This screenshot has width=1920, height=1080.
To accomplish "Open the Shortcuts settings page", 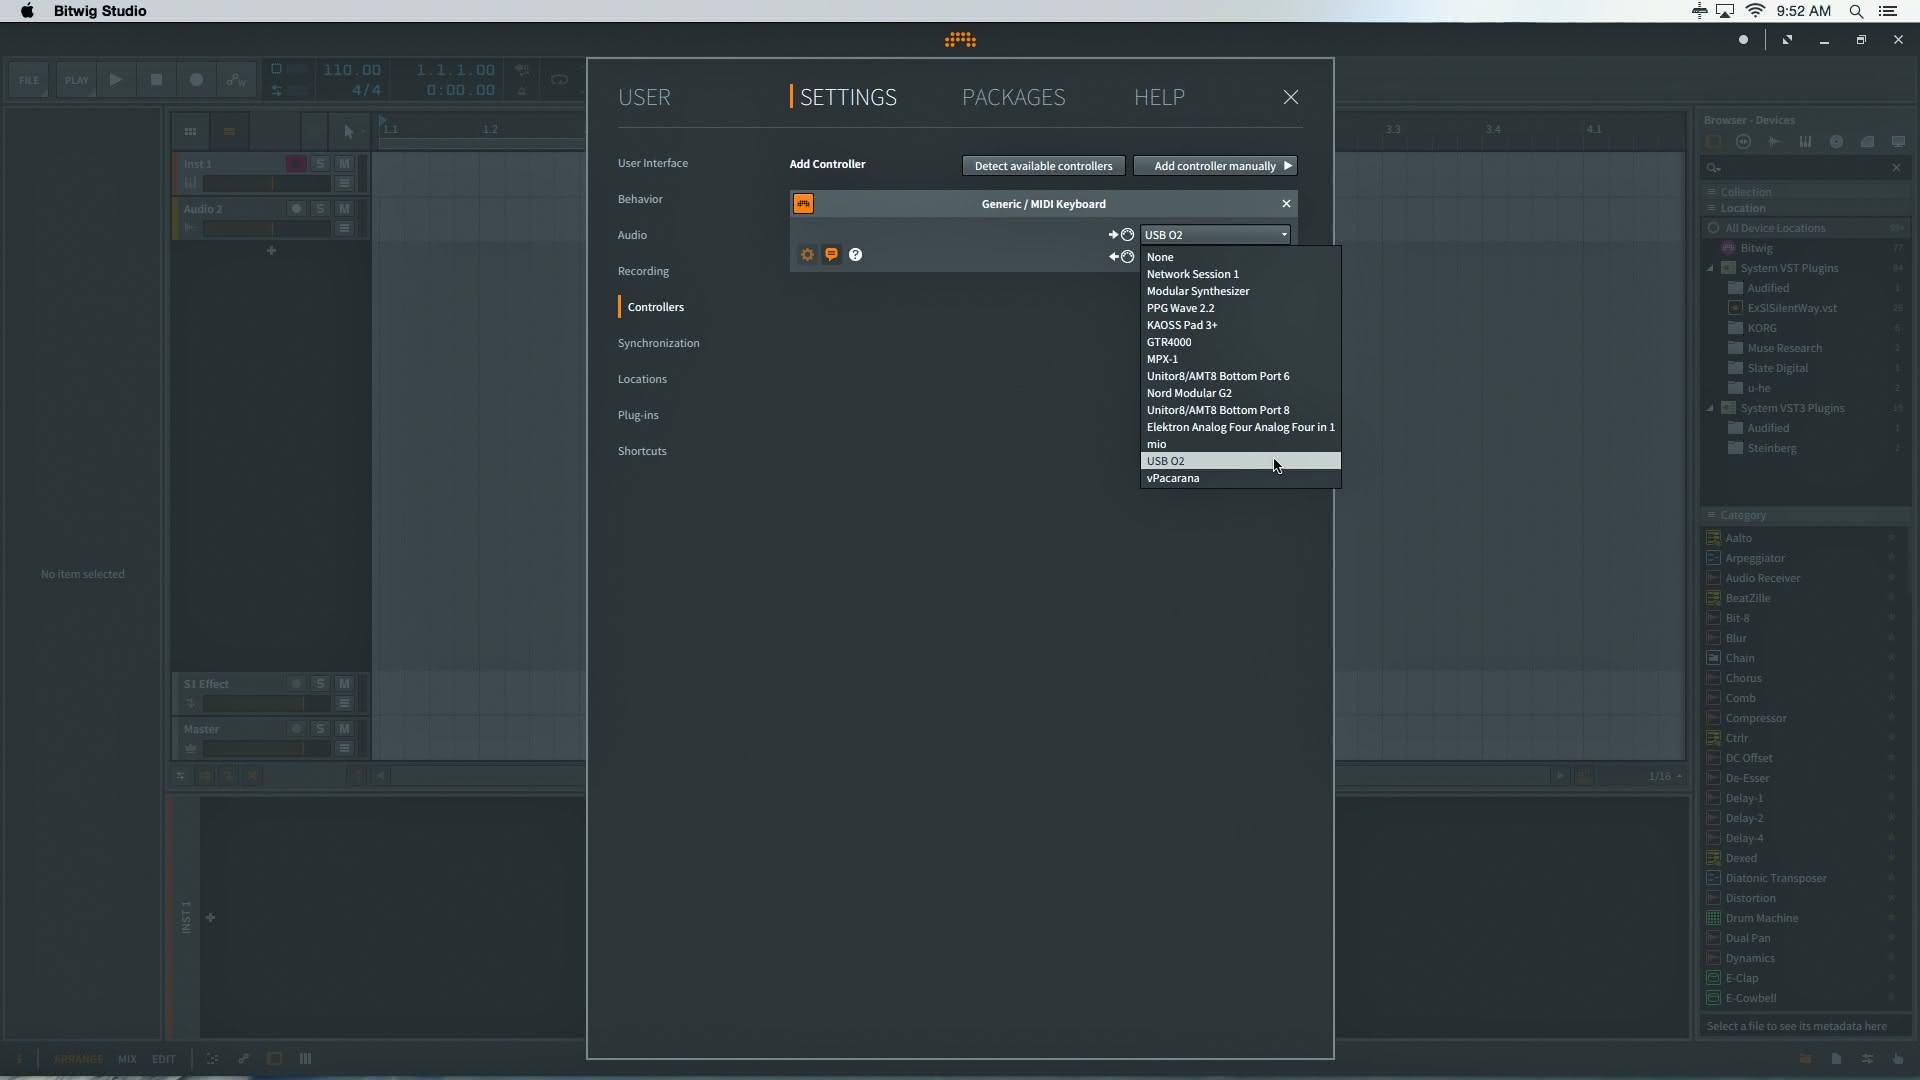I will [x=642, y=451].
